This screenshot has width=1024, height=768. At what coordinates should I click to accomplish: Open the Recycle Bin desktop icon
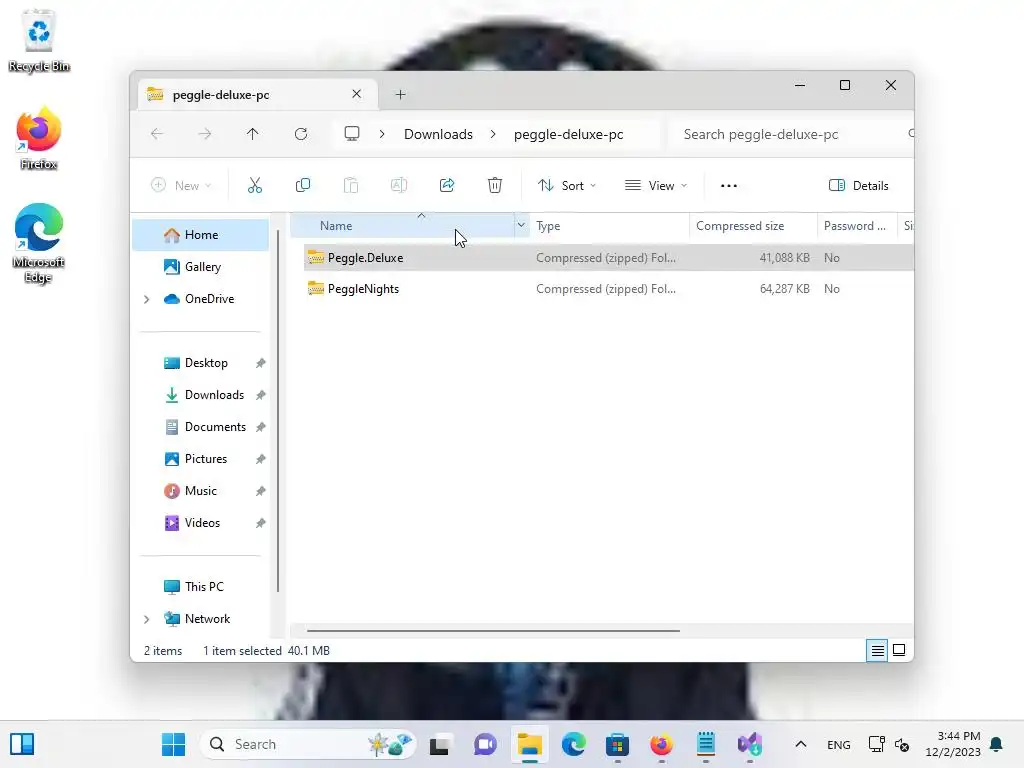[39, 40]
